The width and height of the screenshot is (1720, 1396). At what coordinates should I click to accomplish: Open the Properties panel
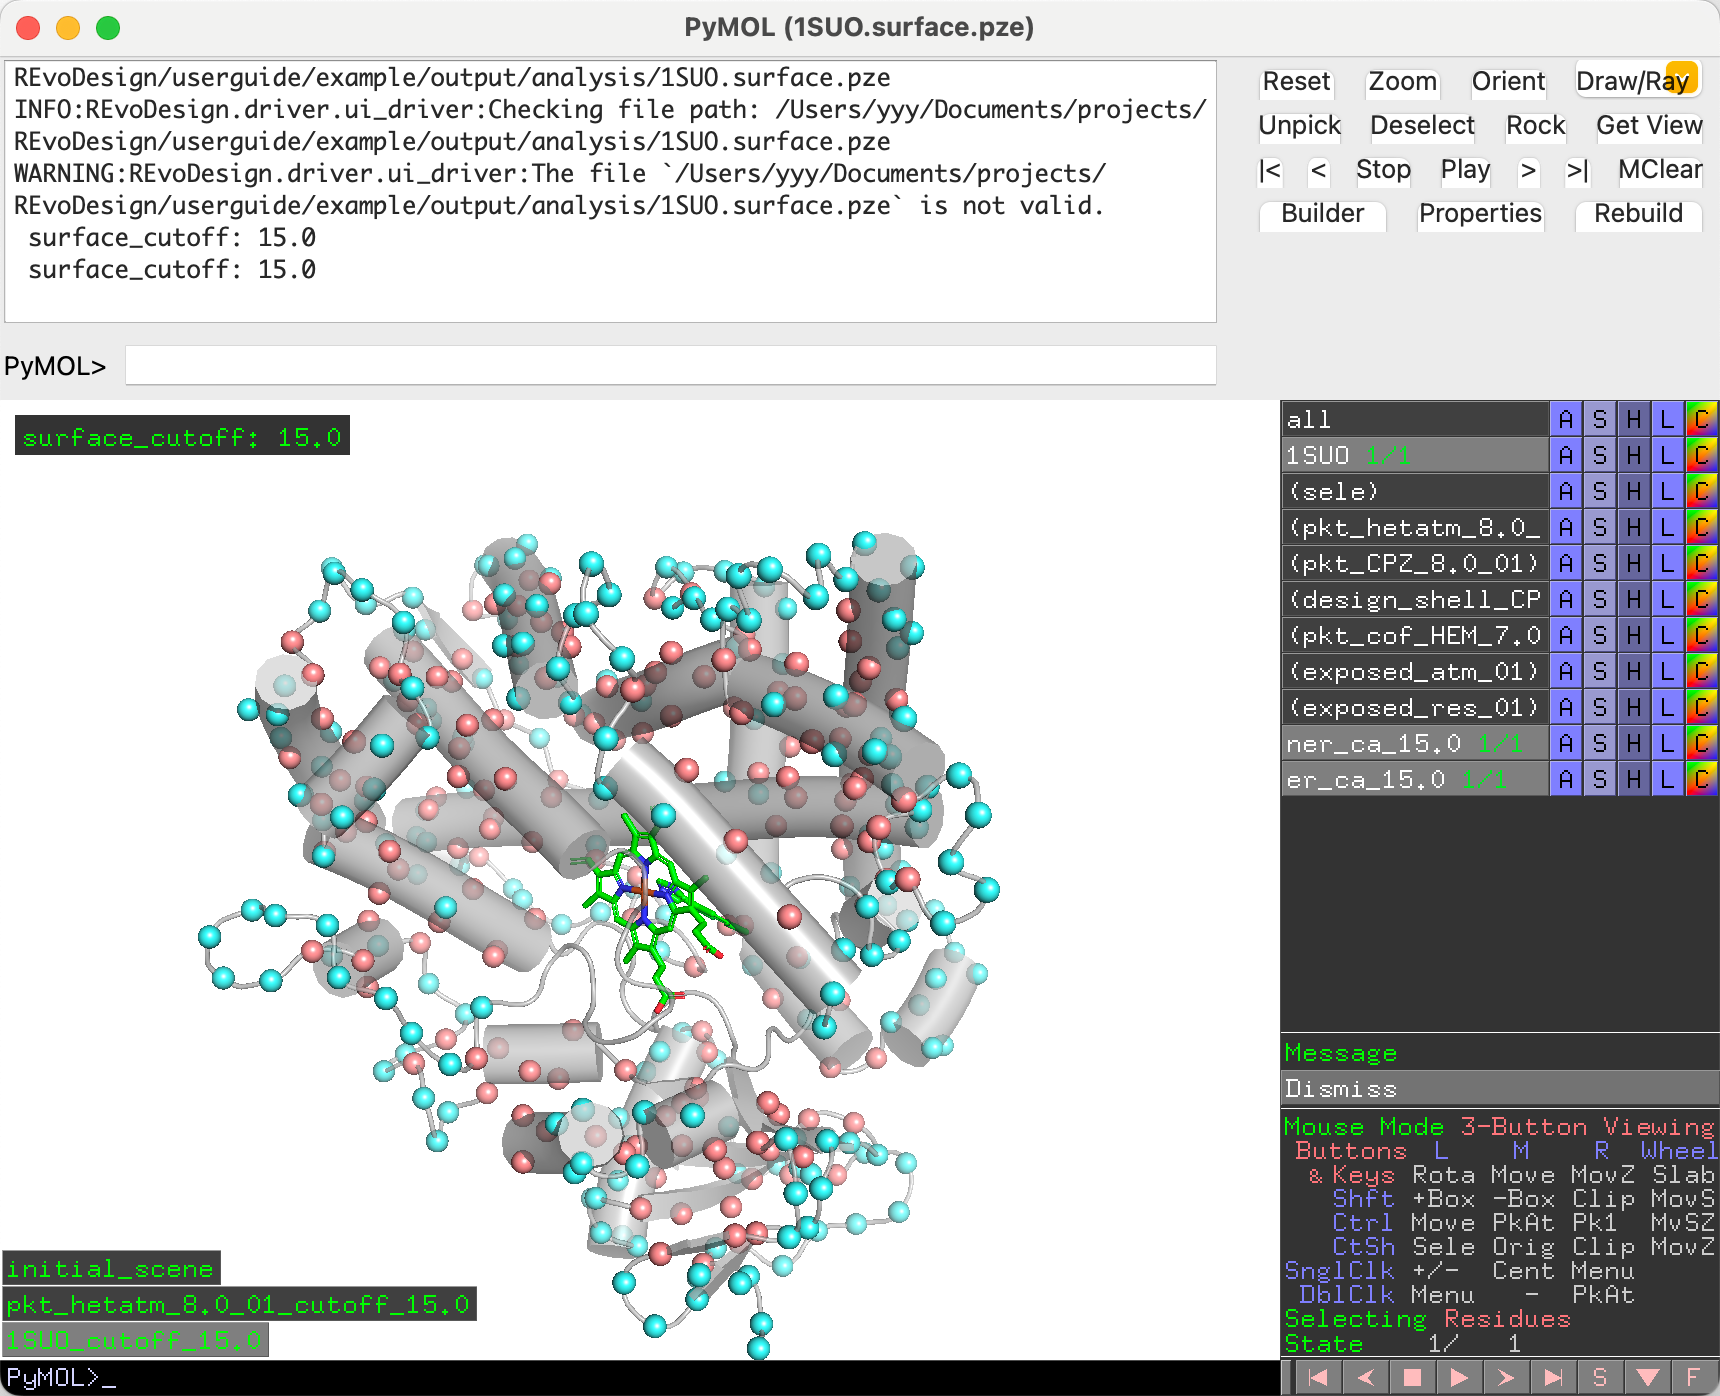tap(1480, 214)
